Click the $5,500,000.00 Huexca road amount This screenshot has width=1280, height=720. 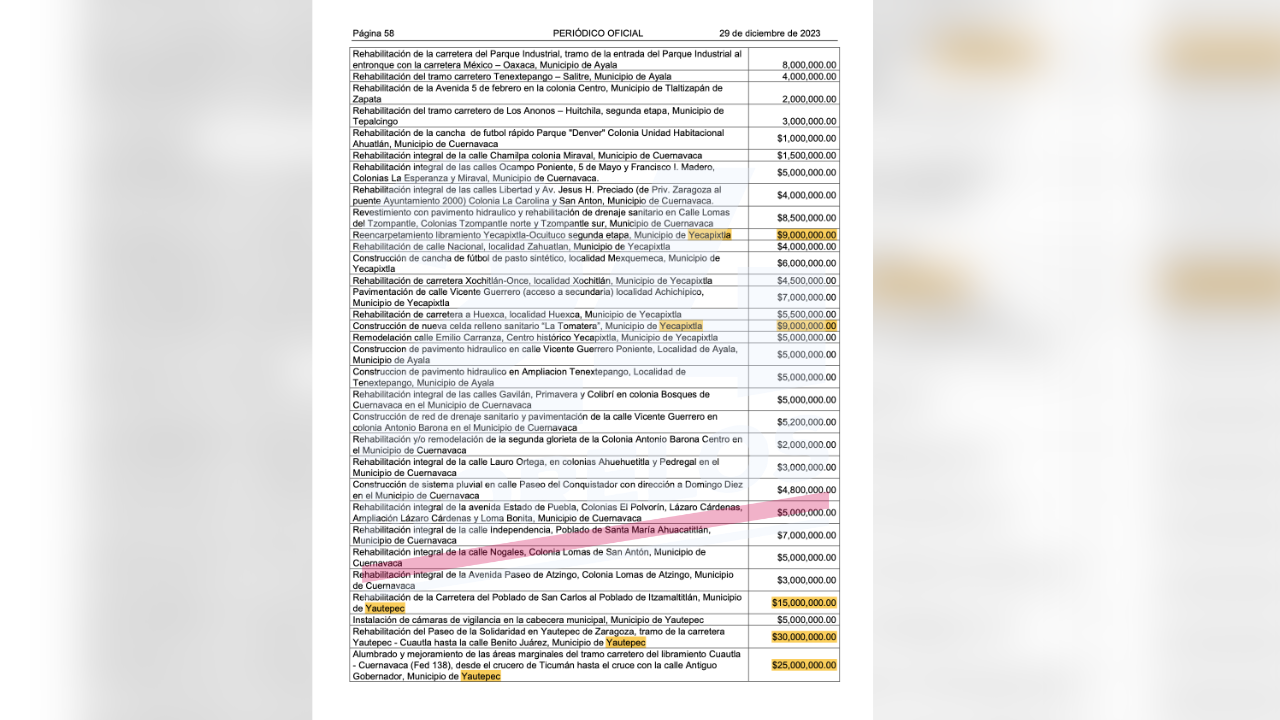(807, 314)
